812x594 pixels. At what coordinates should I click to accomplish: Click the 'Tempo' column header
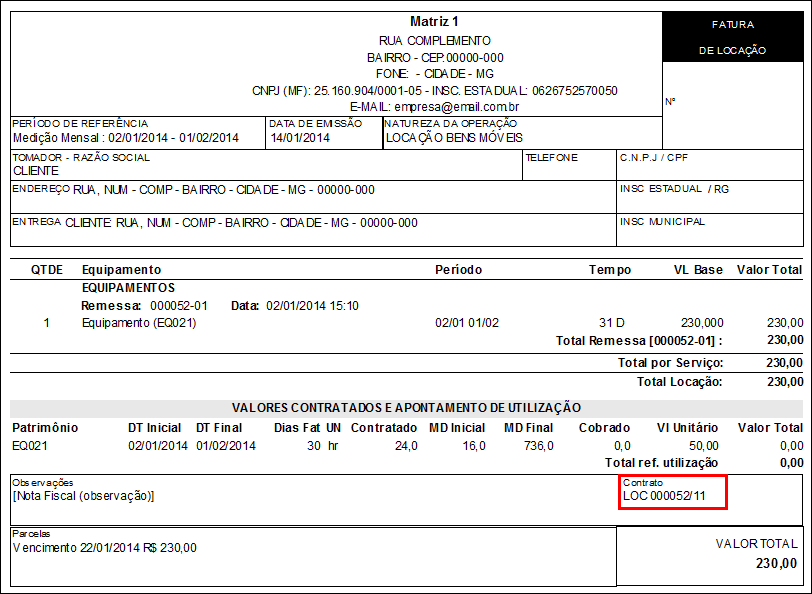(x=610, y=270)
